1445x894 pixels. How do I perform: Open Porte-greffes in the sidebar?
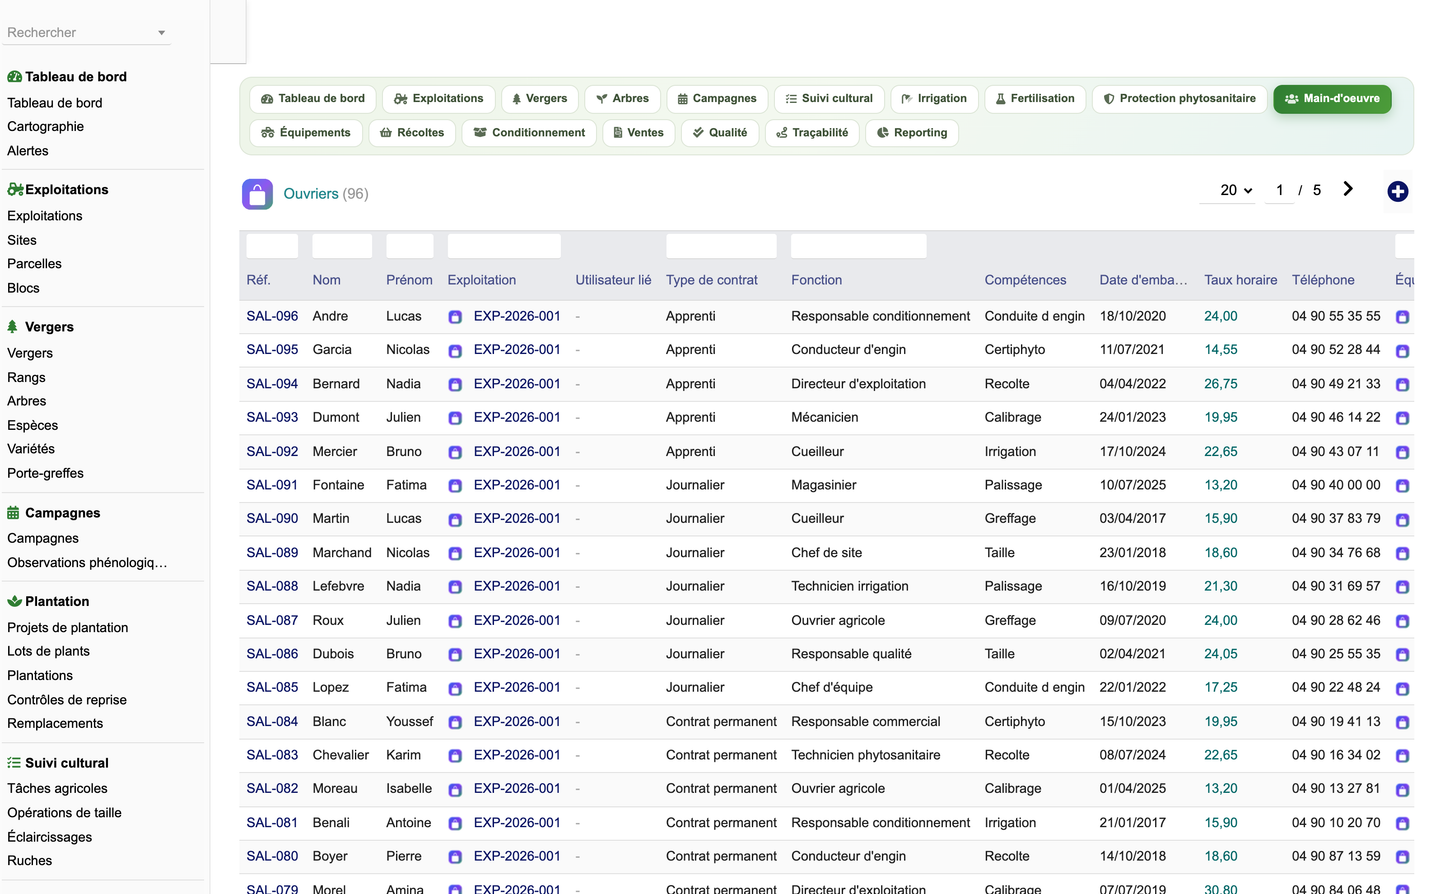45,474
